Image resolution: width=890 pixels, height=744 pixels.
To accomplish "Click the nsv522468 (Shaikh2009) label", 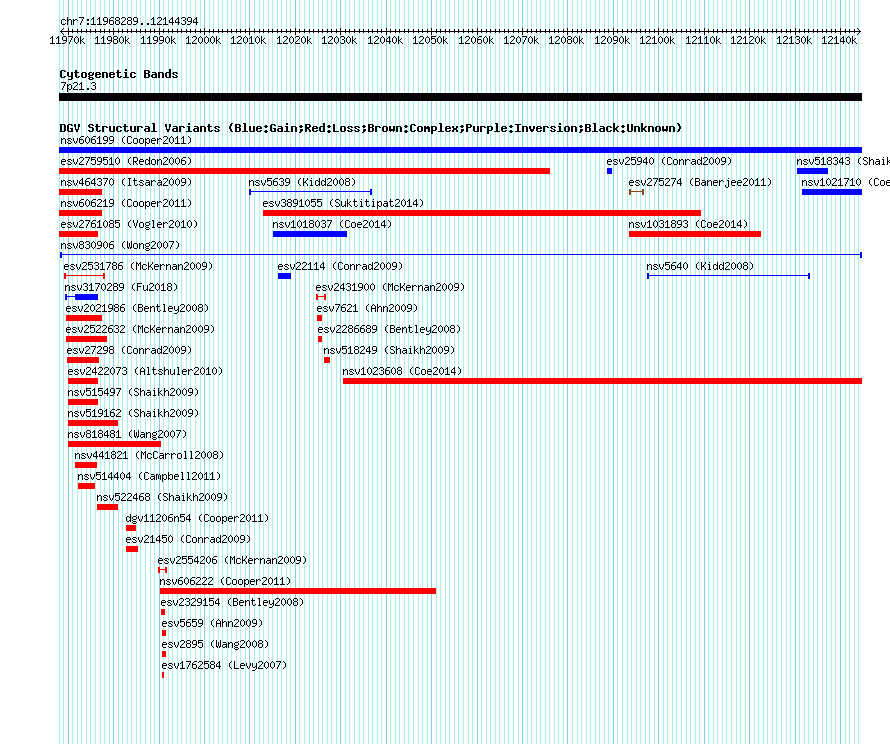I will point(162,497).
